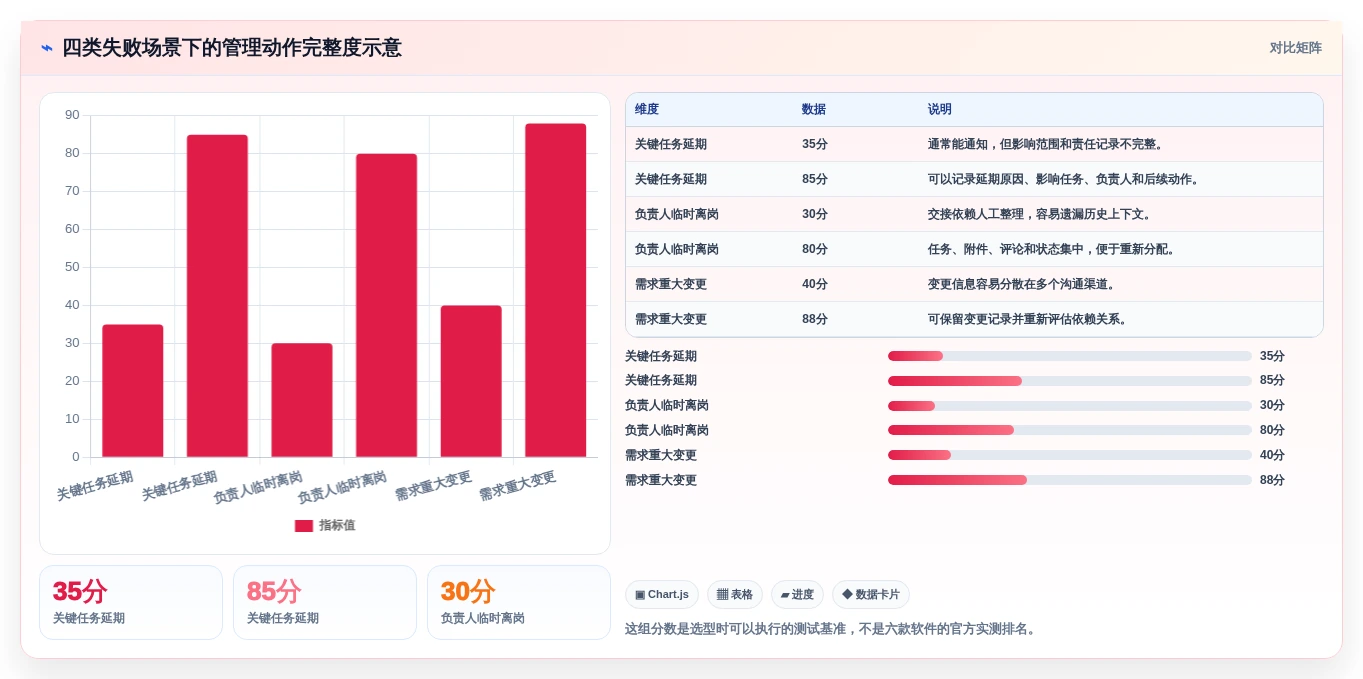This screenshot has height=679, width=1363.
Task: Click the 需求重大变更 cell in the 88分 table row
Action: click(671, 319)
